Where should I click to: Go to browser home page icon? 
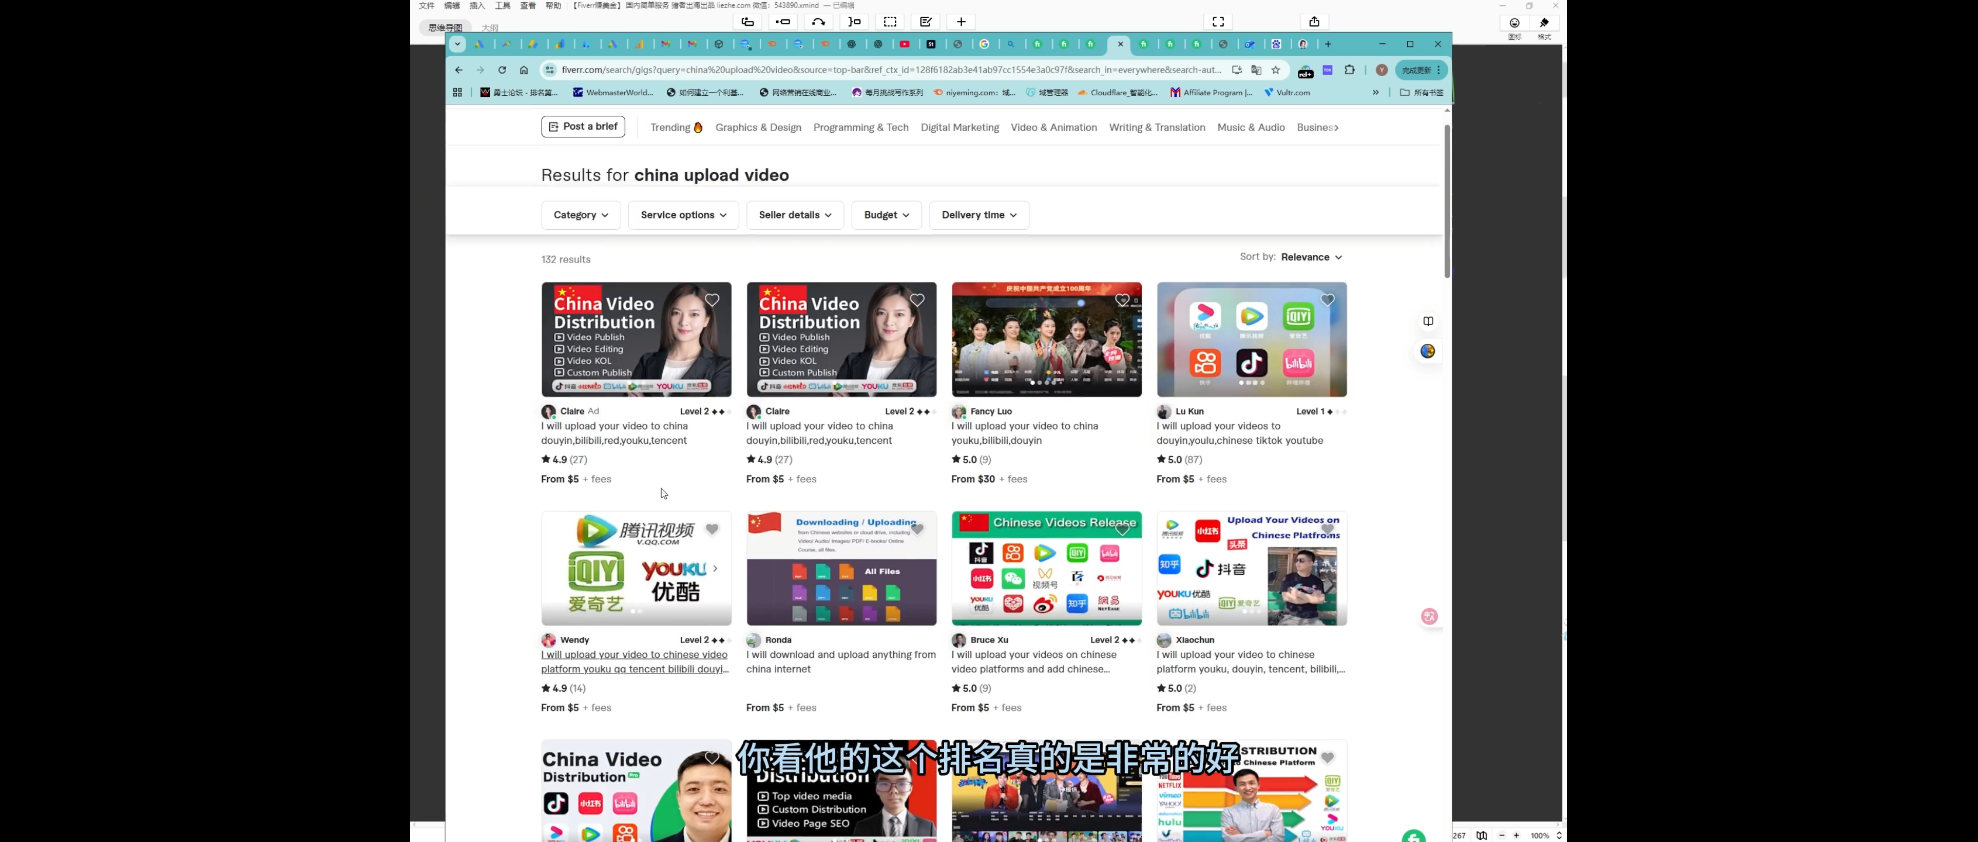pos(524,70)
